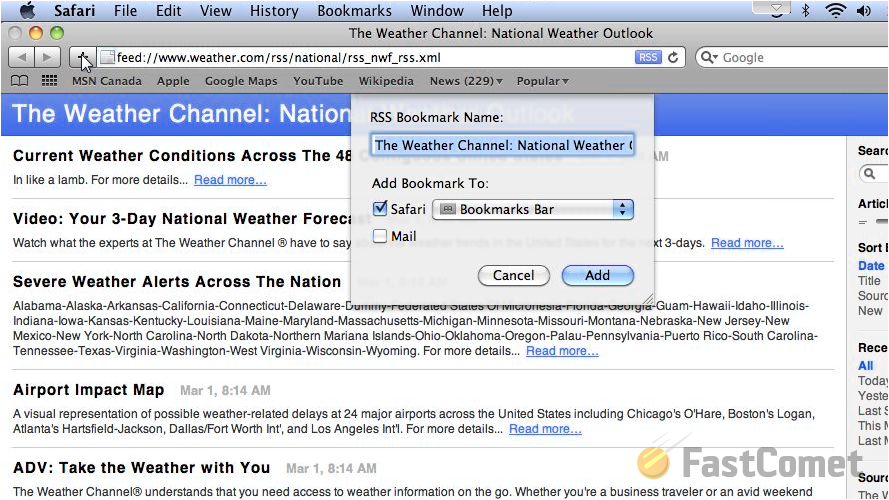Image resolution: width=889 pixels, height=500 pixels.
Task: Open the Window menu
Action: pos(437,10)
